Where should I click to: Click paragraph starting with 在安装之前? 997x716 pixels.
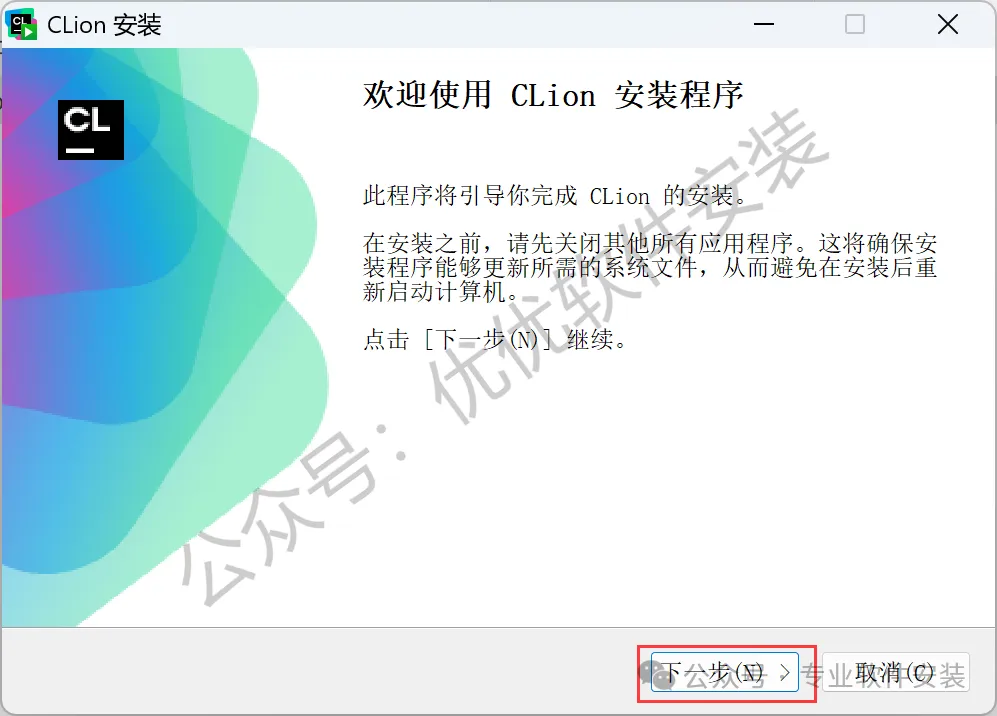(649, 267)
